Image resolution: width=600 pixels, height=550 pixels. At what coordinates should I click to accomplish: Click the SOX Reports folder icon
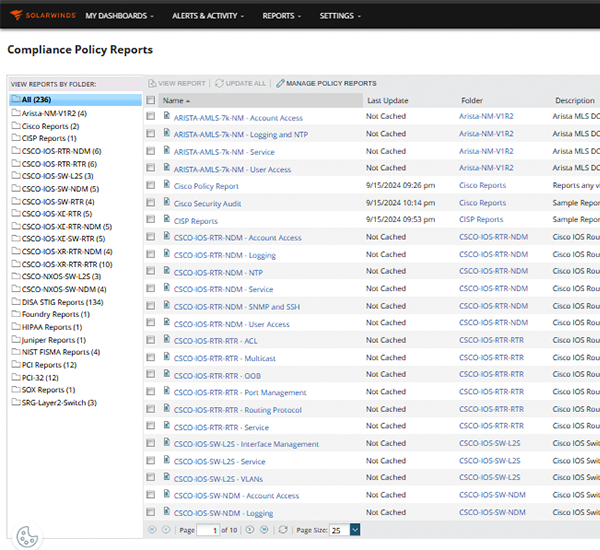pyautogui.click(x=16, y=389)
